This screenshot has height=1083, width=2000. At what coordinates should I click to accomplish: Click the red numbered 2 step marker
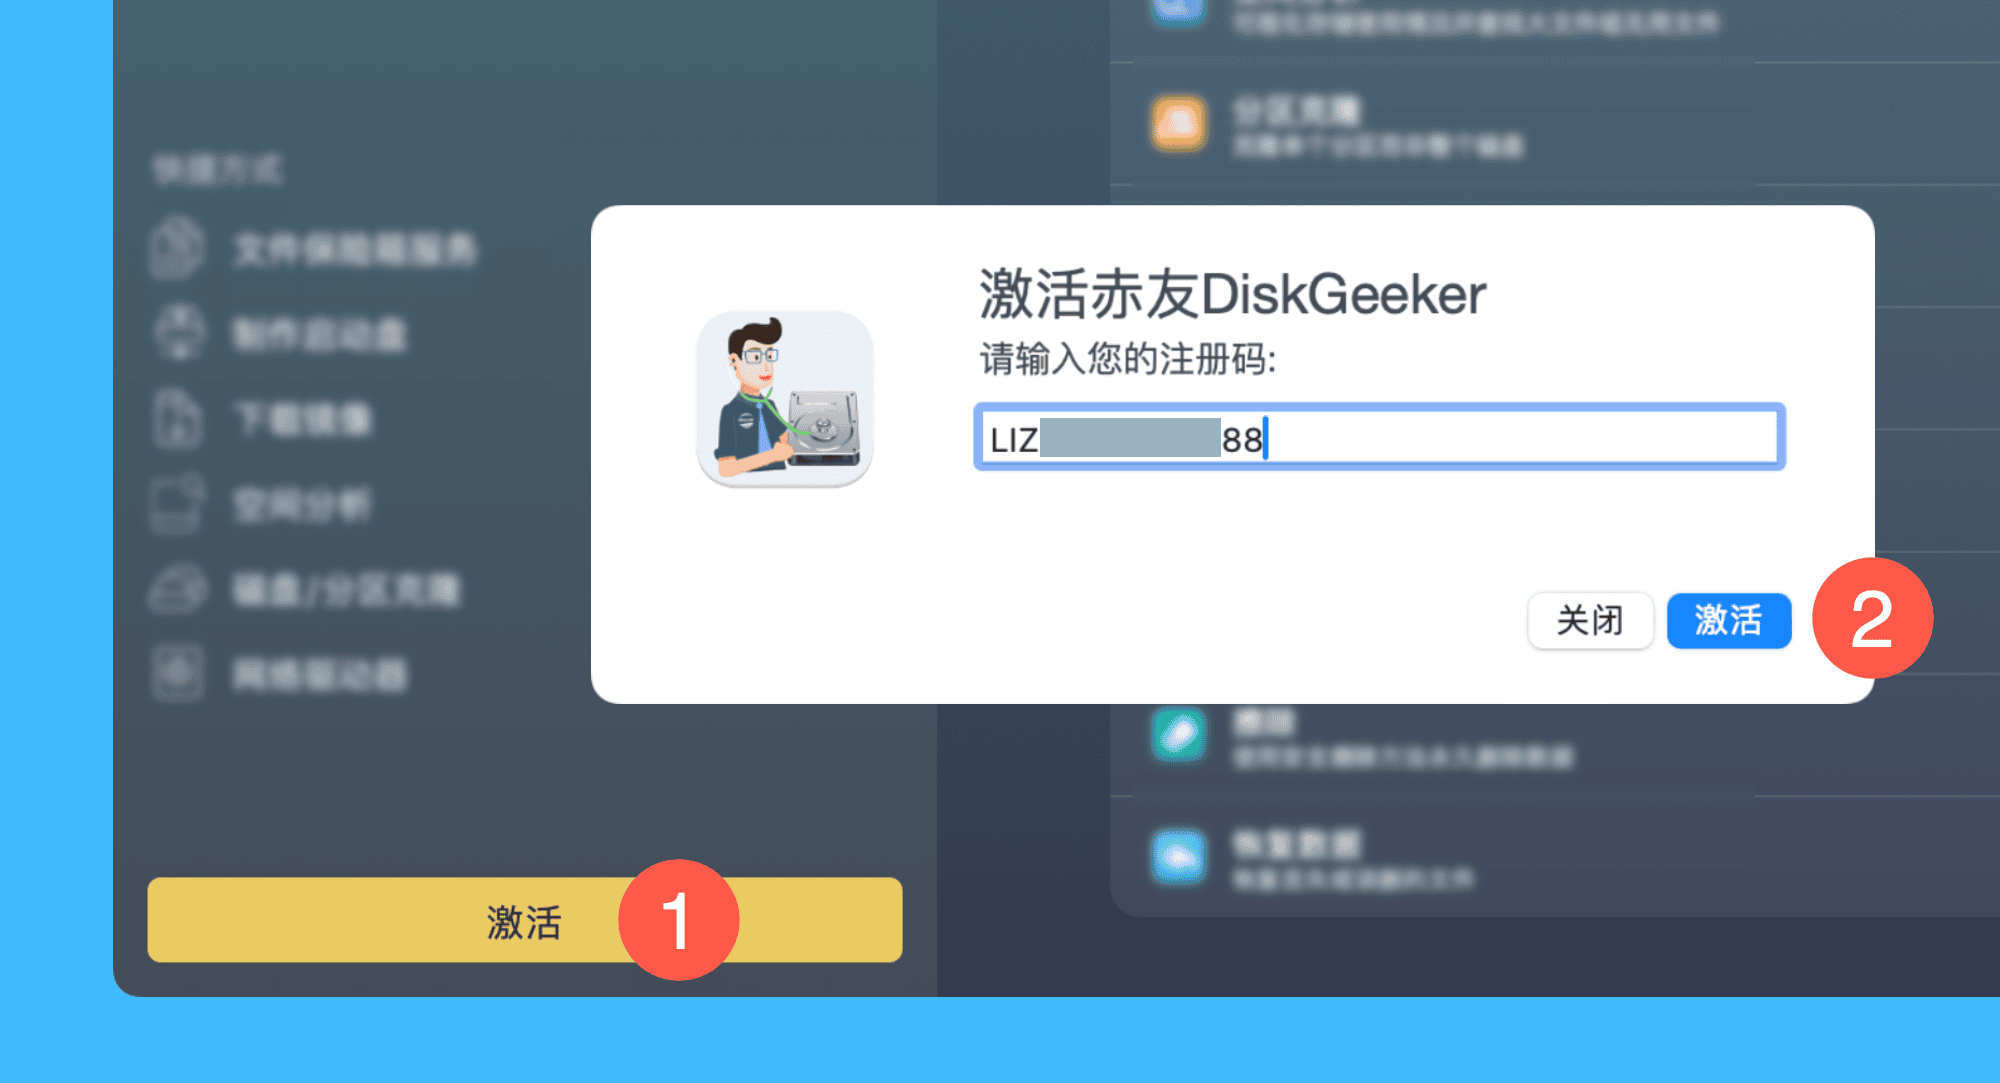point(1872,618)
